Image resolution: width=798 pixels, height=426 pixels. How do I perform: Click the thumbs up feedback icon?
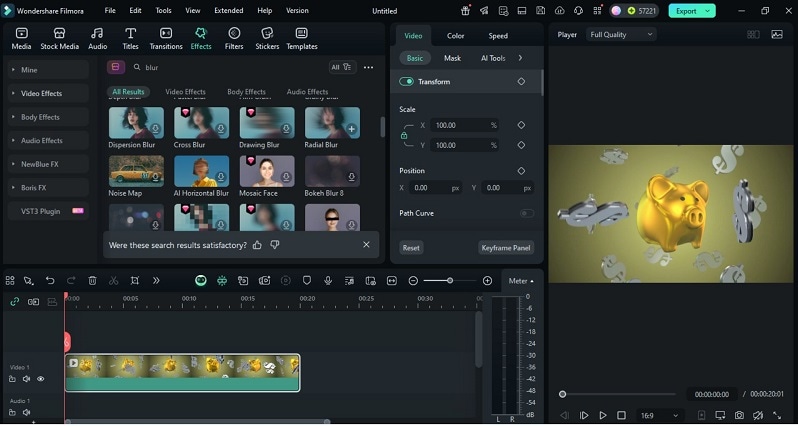pyautogui.click(x=257, y=245)
